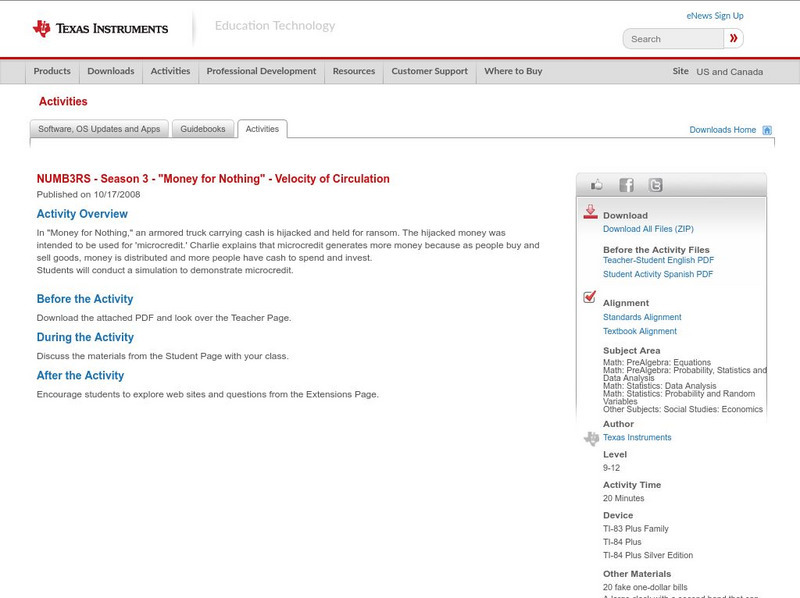Click the After the Activity heading

point(80,376)
